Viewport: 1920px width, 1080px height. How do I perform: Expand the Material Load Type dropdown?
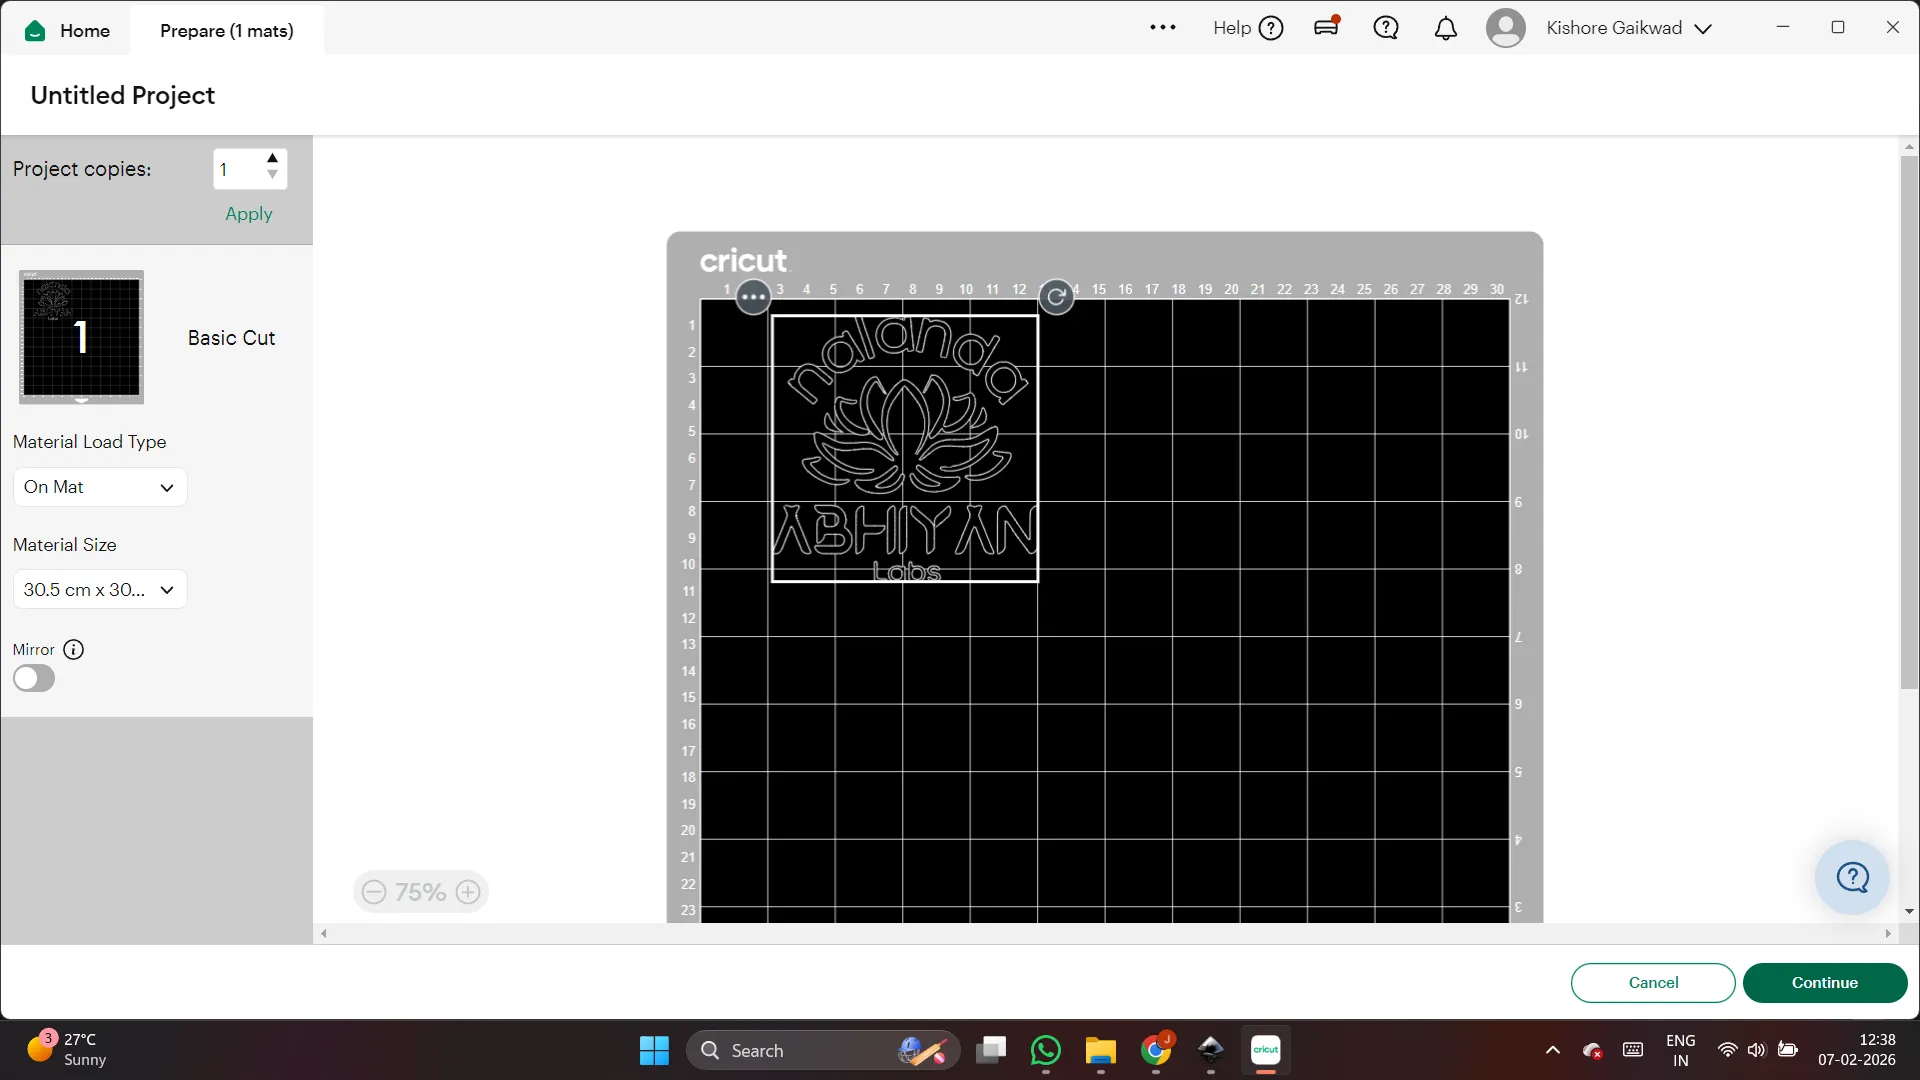click(100, 487)
